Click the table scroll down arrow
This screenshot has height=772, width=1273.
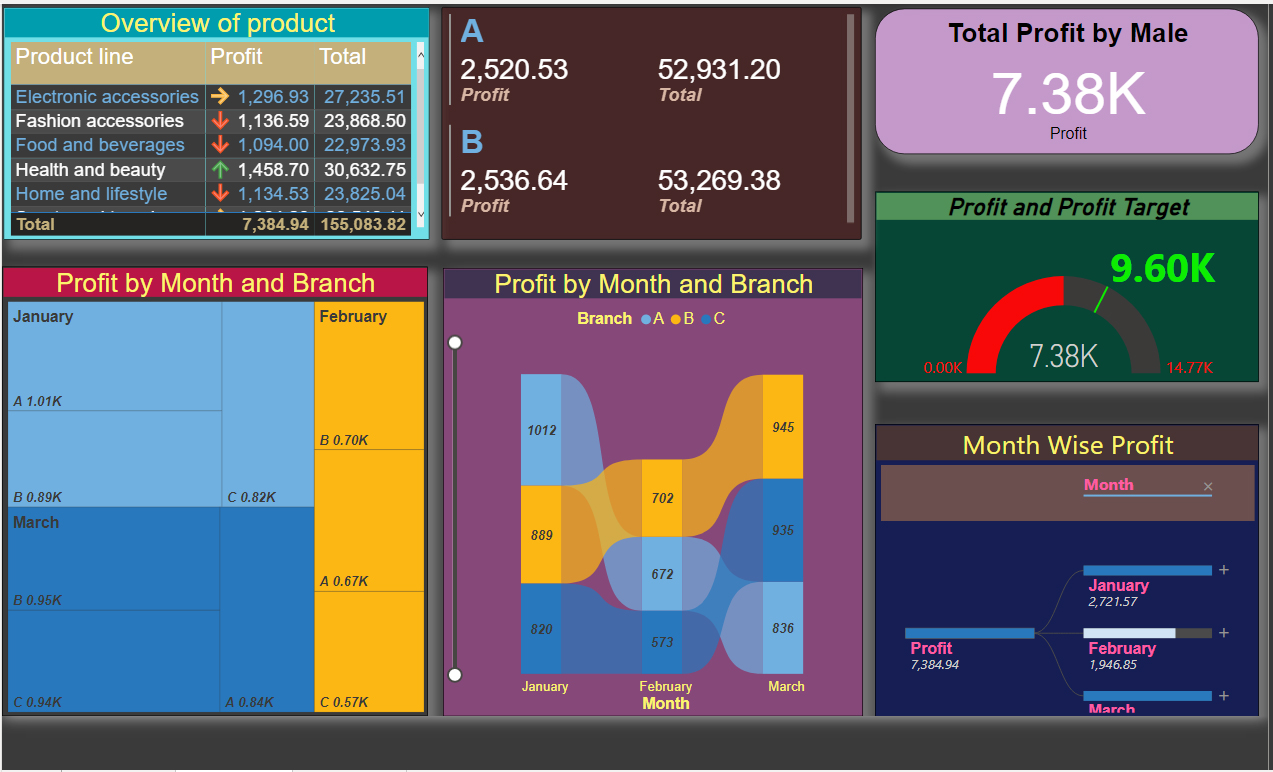click(x=420, y=214)
